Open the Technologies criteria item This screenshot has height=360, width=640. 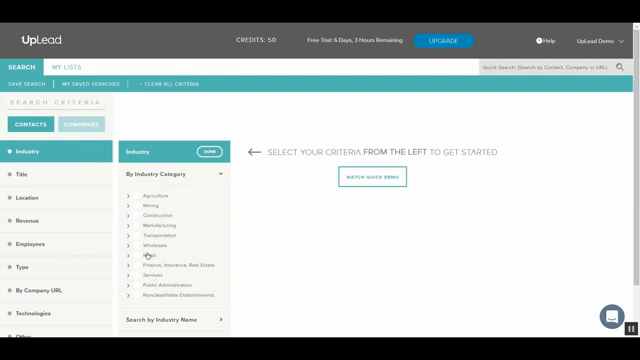[x=56, y=313]
